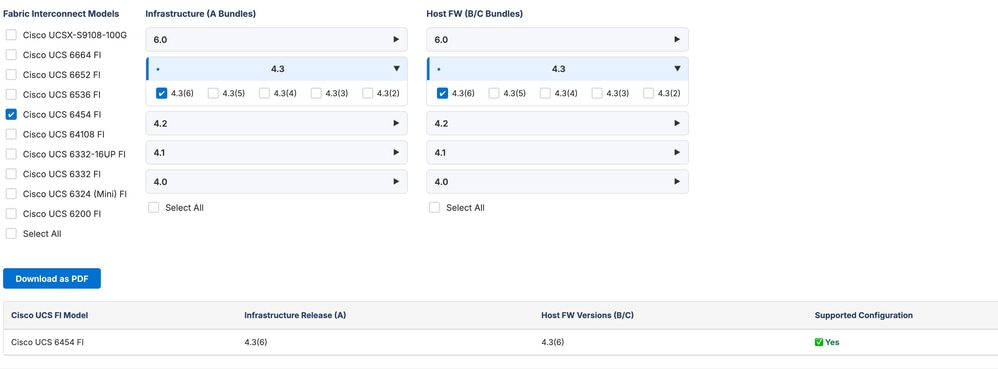Image resolution: width=998 pixels, height=370 pixels.
Task: Check the Cisco UCS 64108 FI model
Action: click(x=11, y=134)
